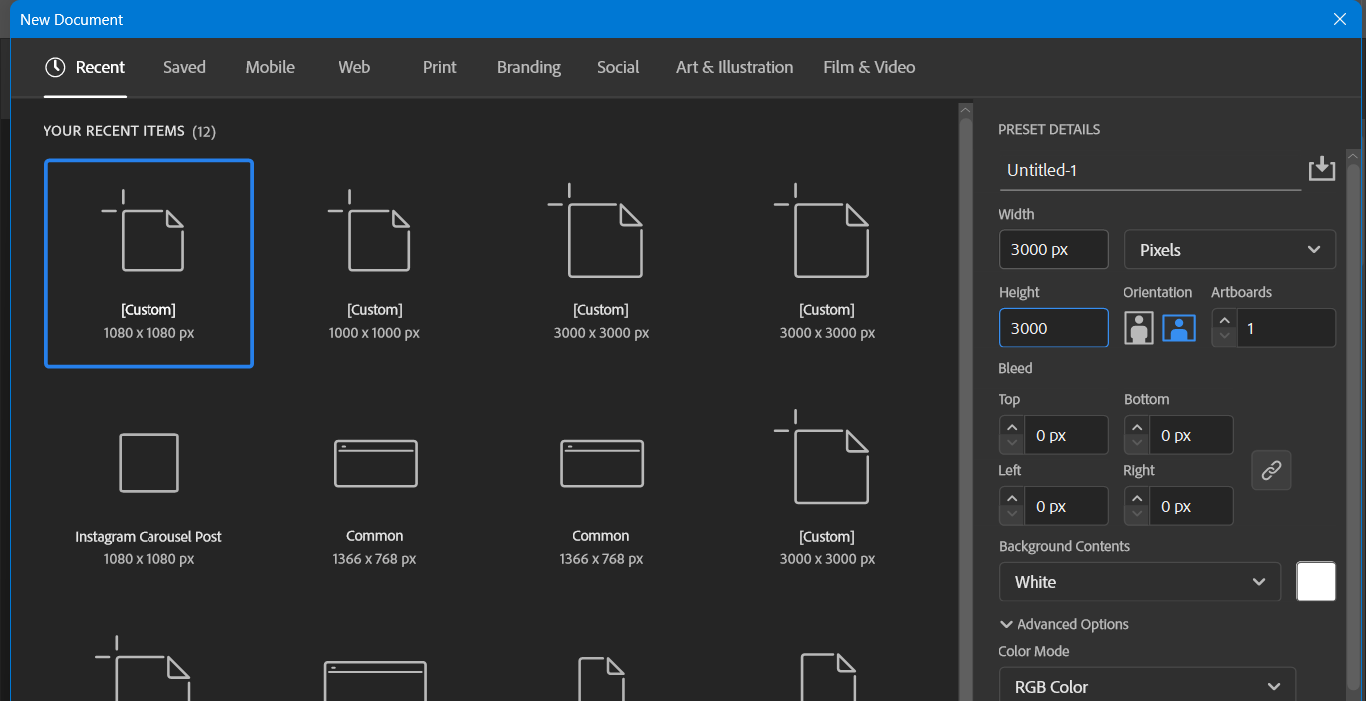This screenshot has width=1366, height=701.
Task: Switch to the Mobile tab
Action: tap(270, 67)
